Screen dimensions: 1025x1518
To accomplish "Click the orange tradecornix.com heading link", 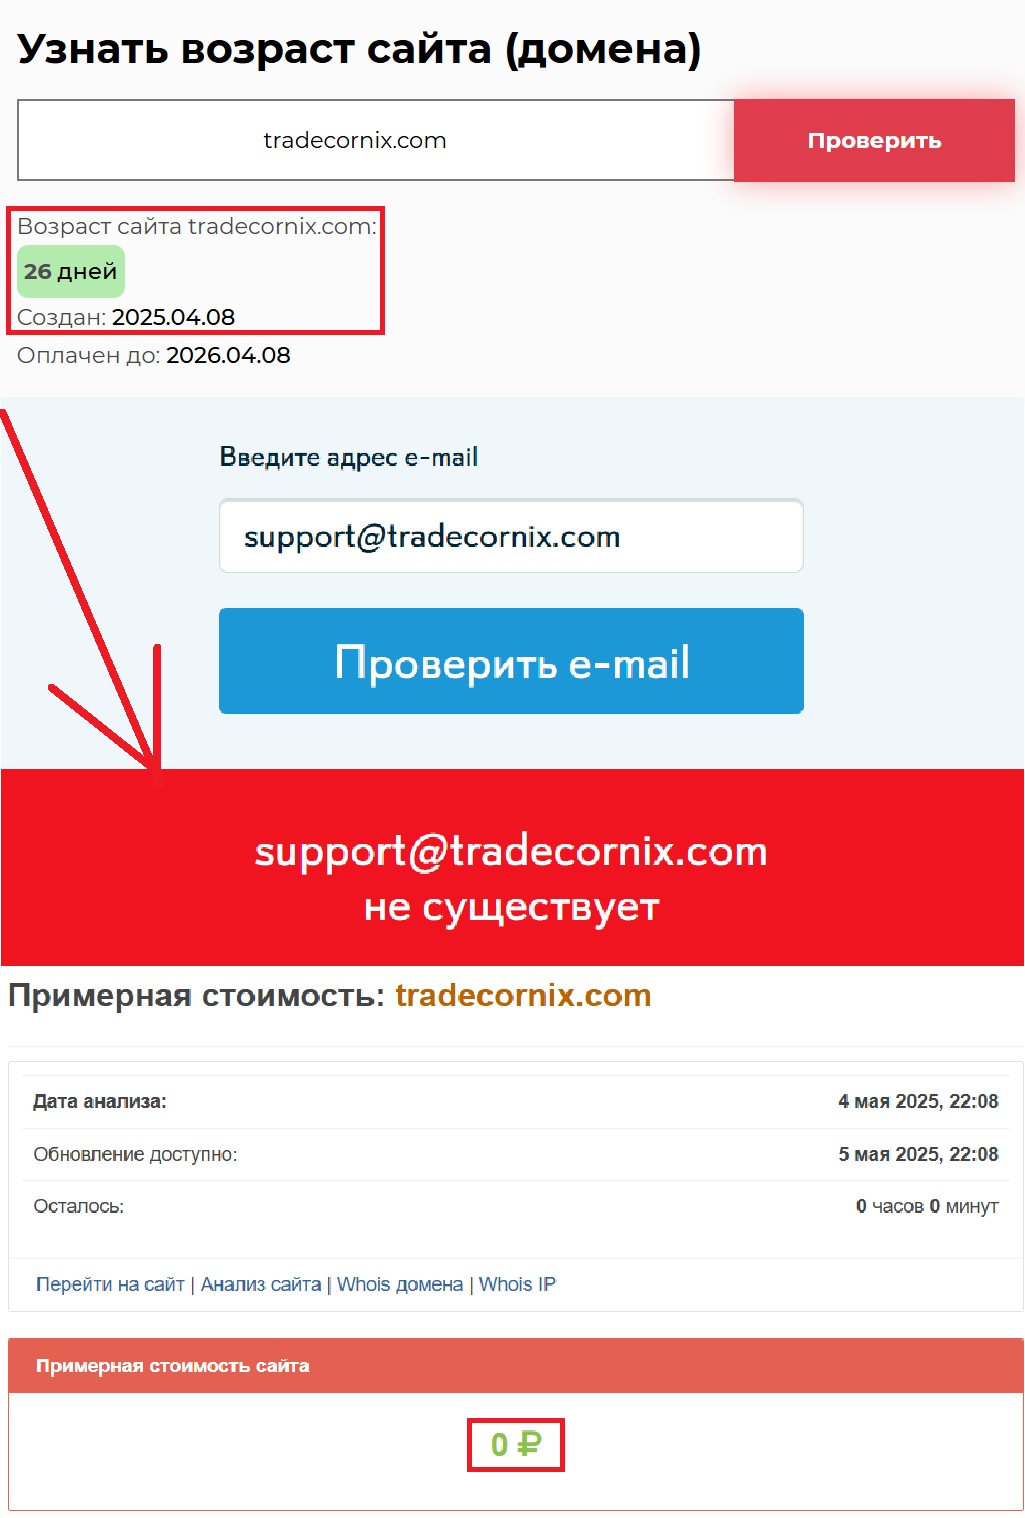I will (523, 995).
